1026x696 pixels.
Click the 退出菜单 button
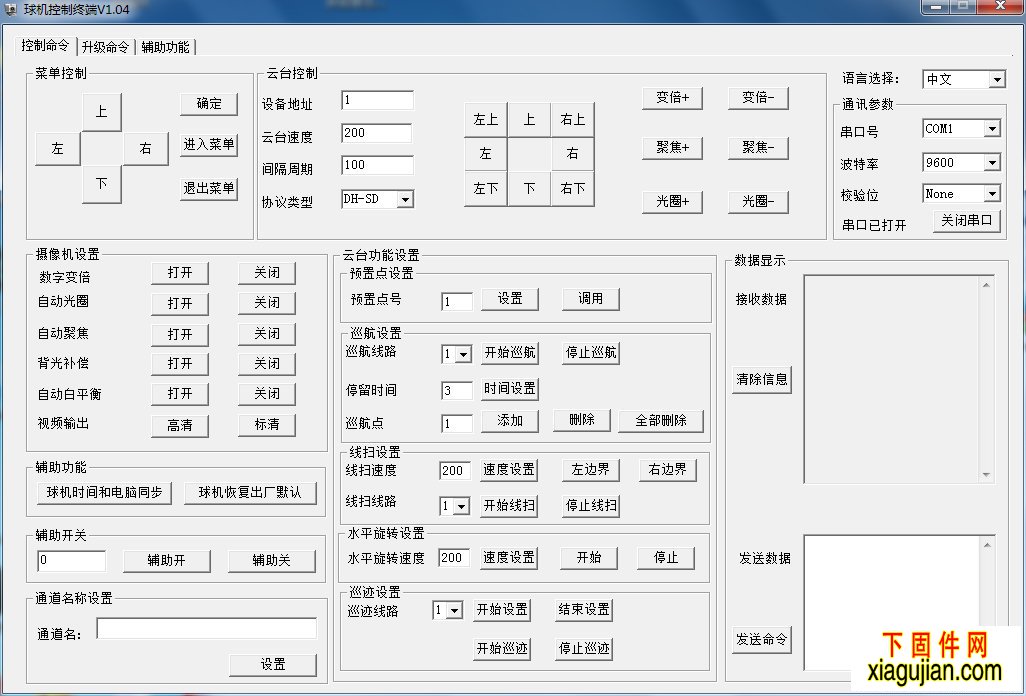[209, 188]
